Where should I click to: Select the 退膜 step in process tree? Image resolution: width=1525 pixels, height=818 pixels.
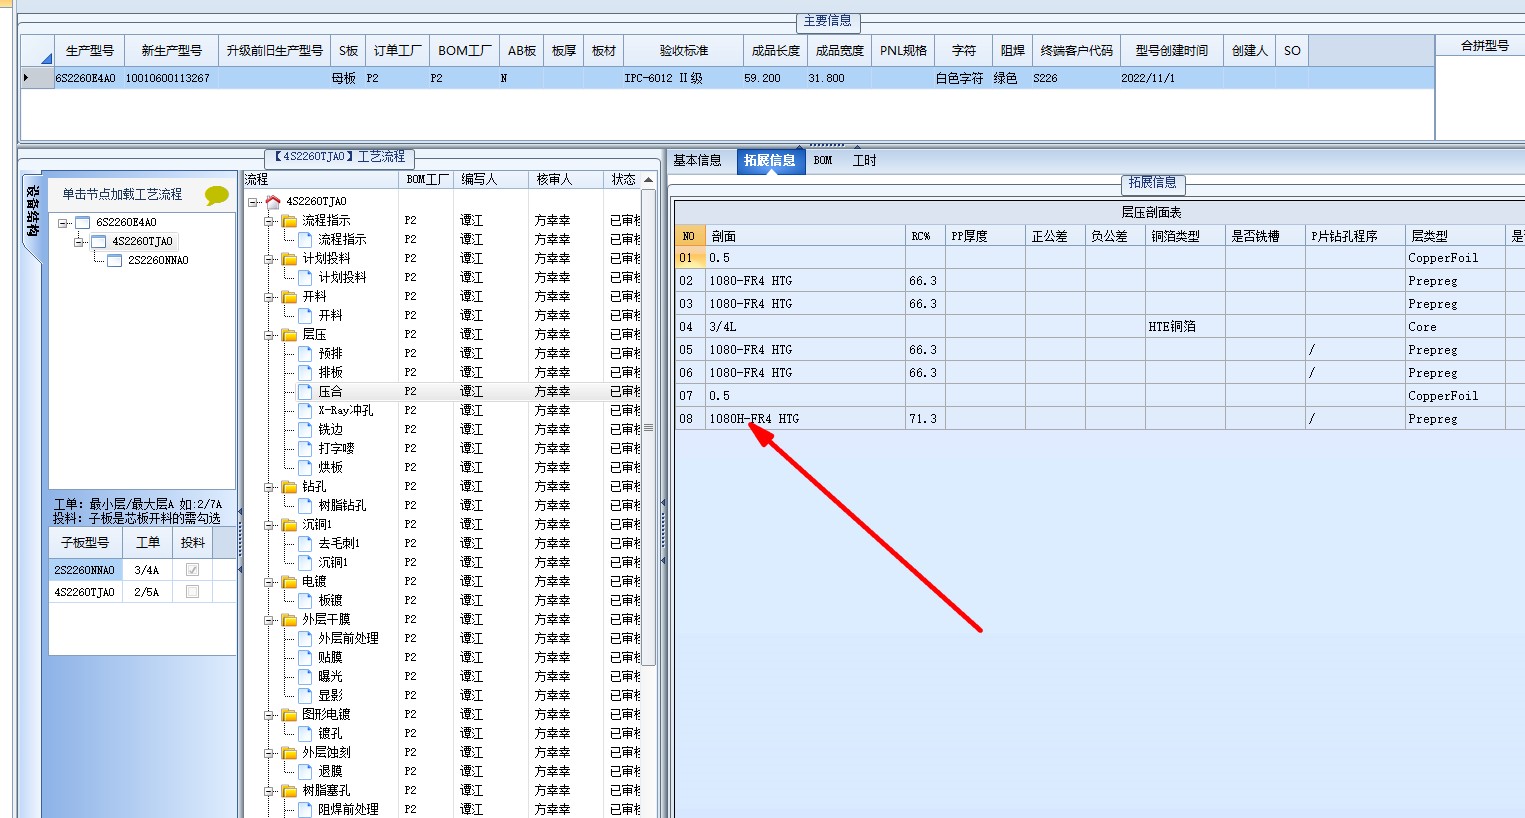[x=330, y=772]
